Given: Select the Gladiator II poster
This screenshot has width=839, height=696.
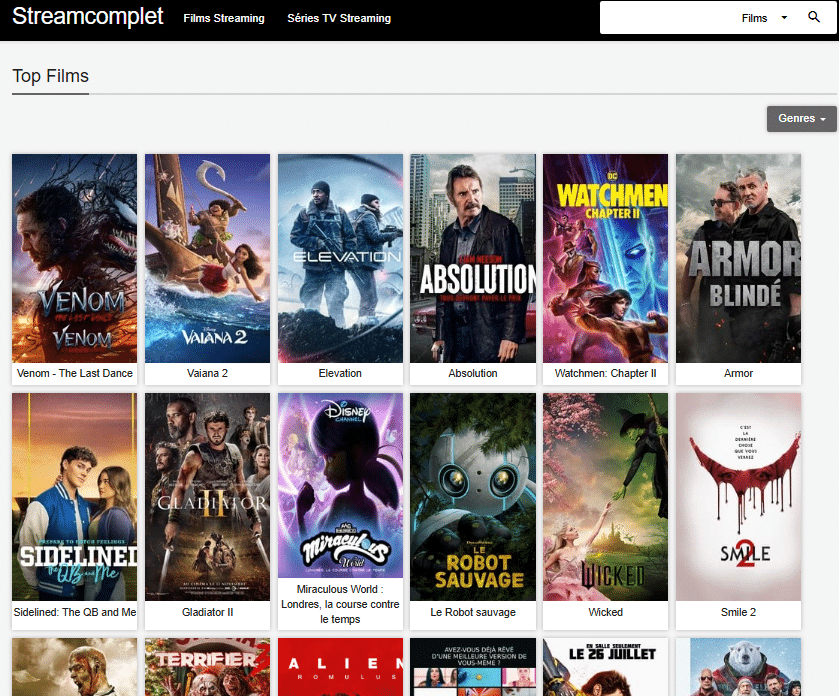Looking at the screenshot, I should (207, 497).
